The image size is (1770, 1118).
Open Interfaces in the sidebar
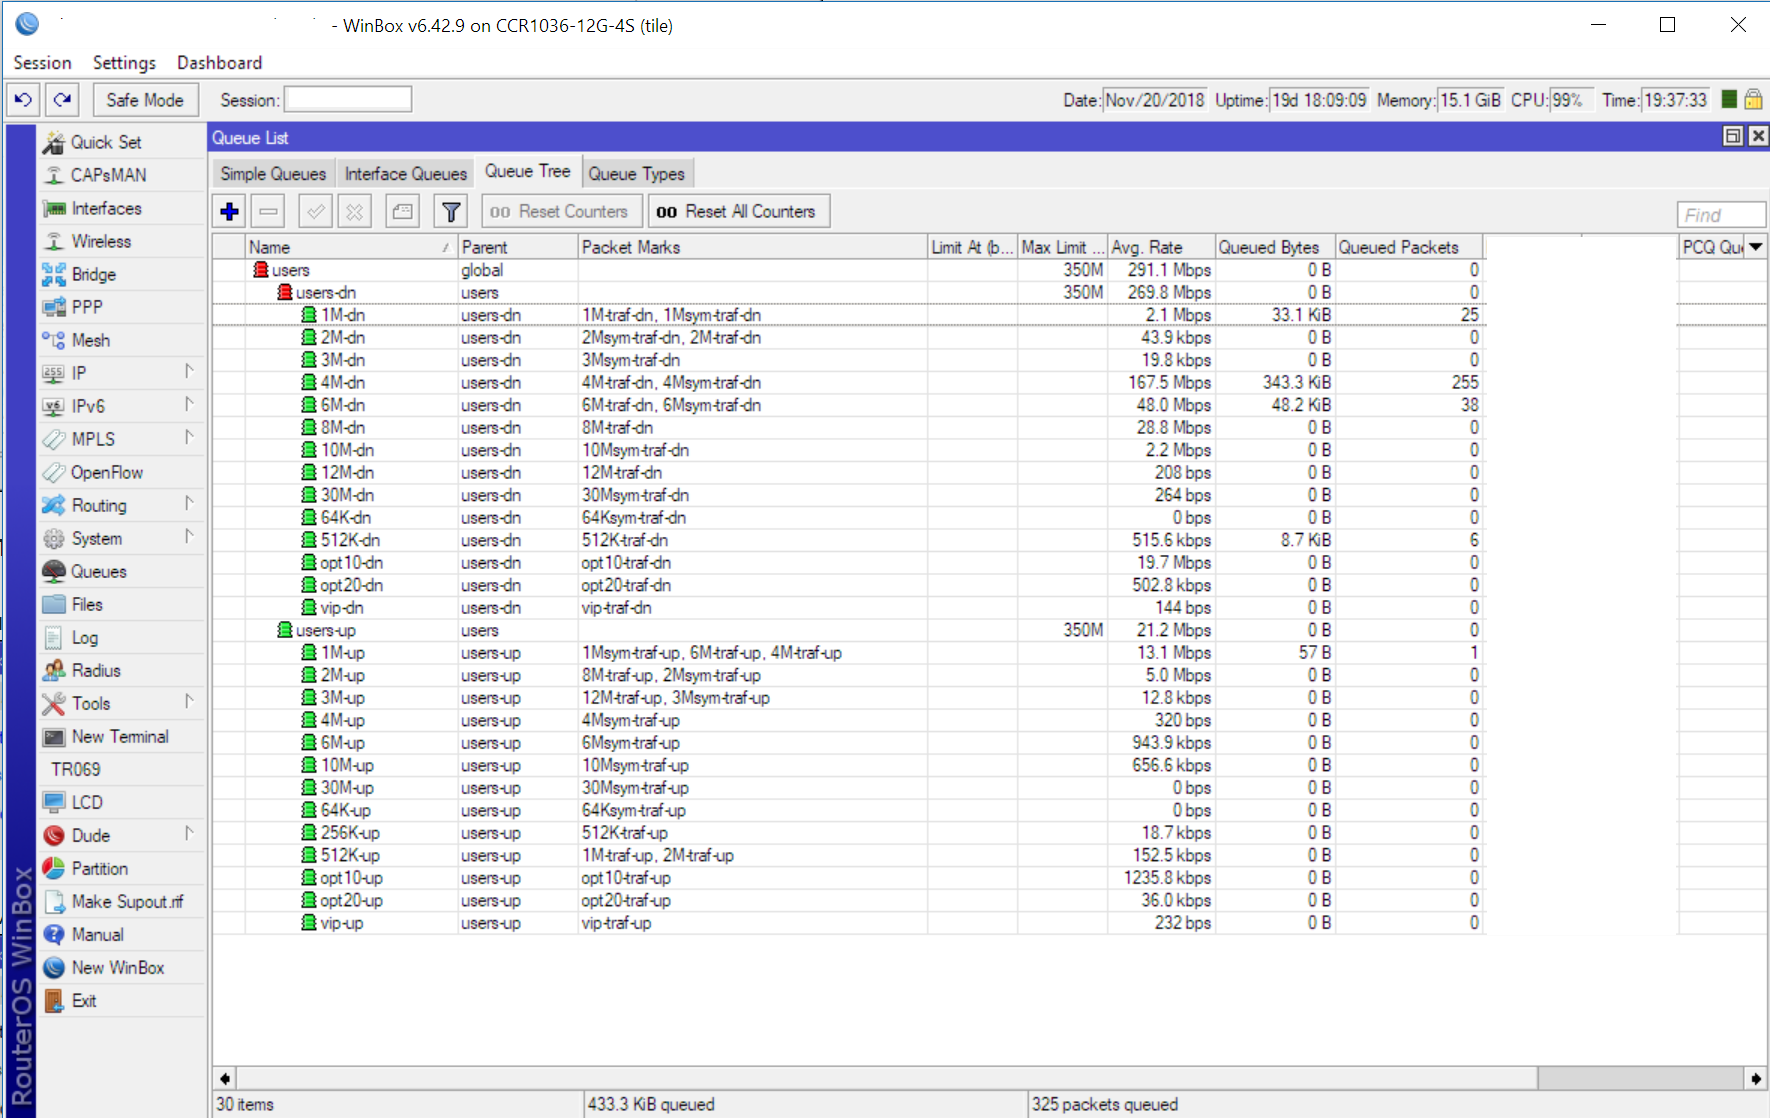click(x=121, y=208)
